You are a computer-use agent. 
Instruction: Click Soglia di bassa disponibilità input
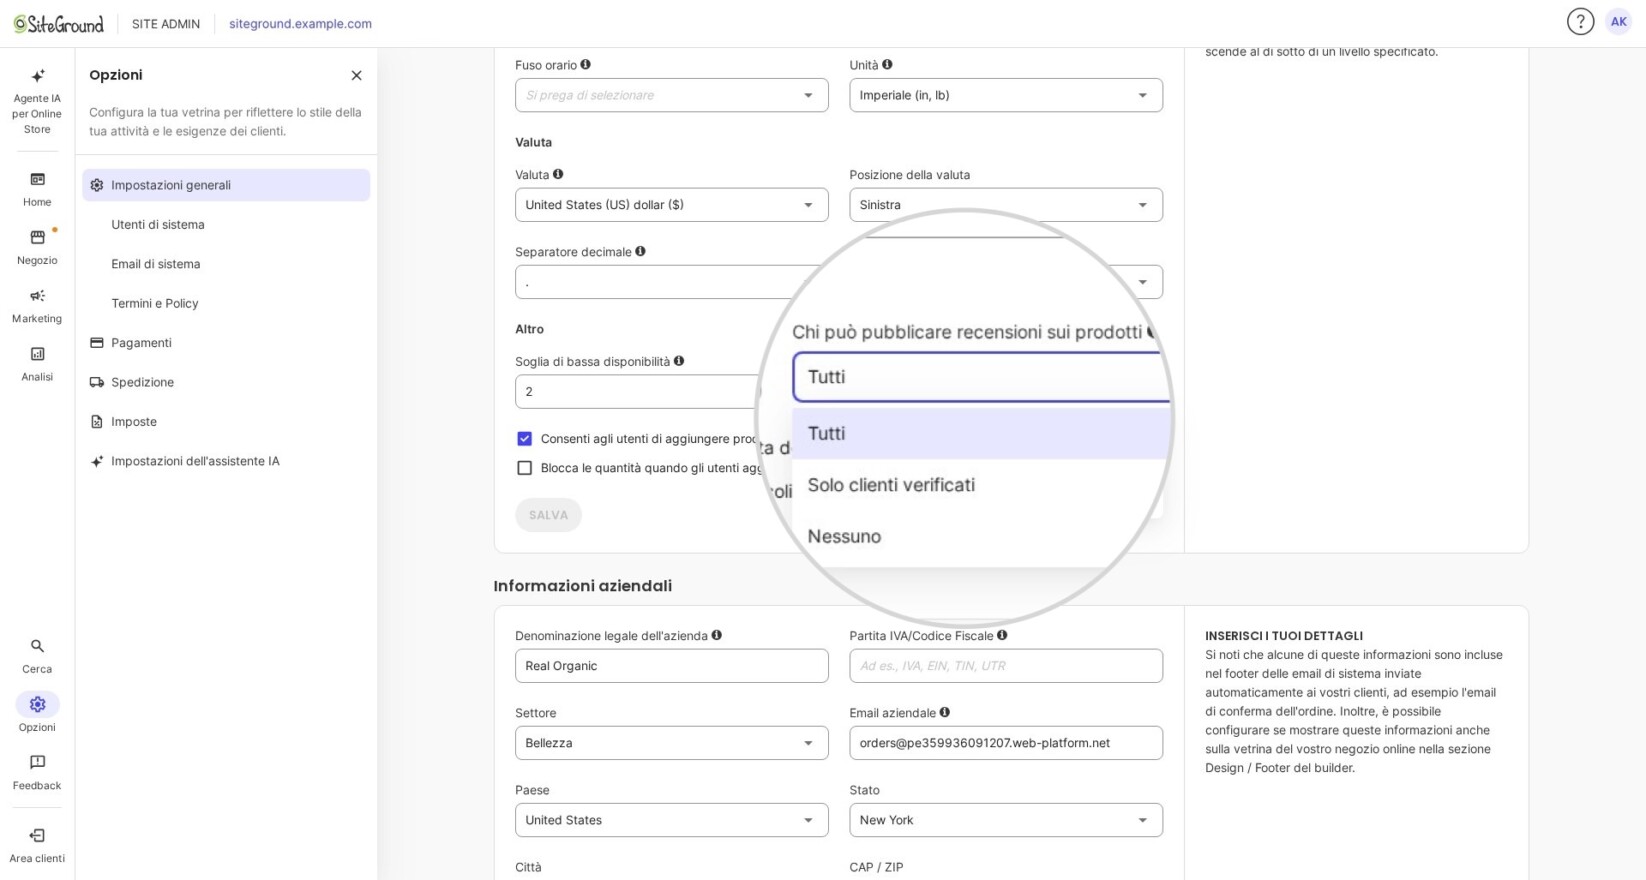tap(638, 392)
